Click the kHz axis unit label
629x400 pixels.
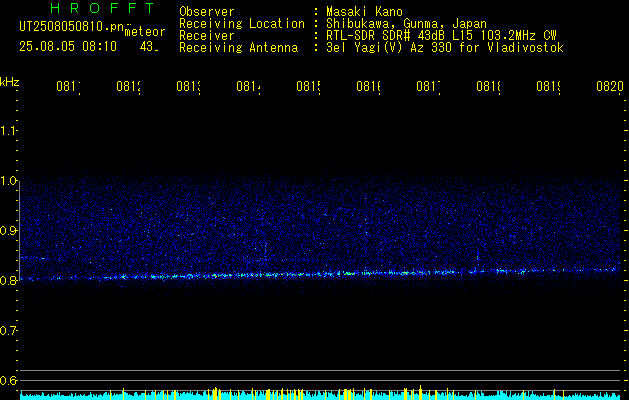pos(10,82)
